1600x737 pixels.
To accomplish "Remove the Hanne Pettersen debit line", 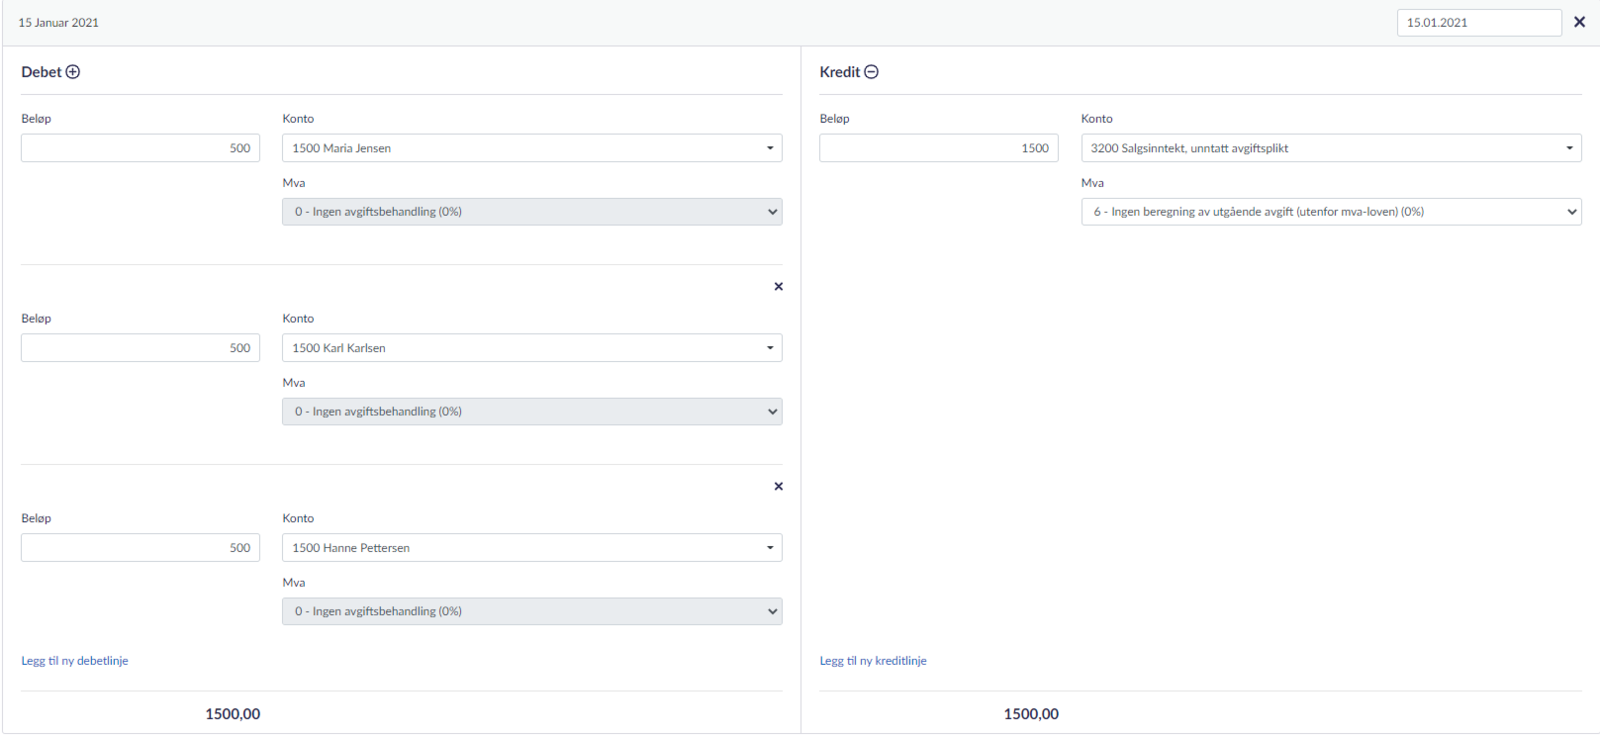I will (778, 487).
